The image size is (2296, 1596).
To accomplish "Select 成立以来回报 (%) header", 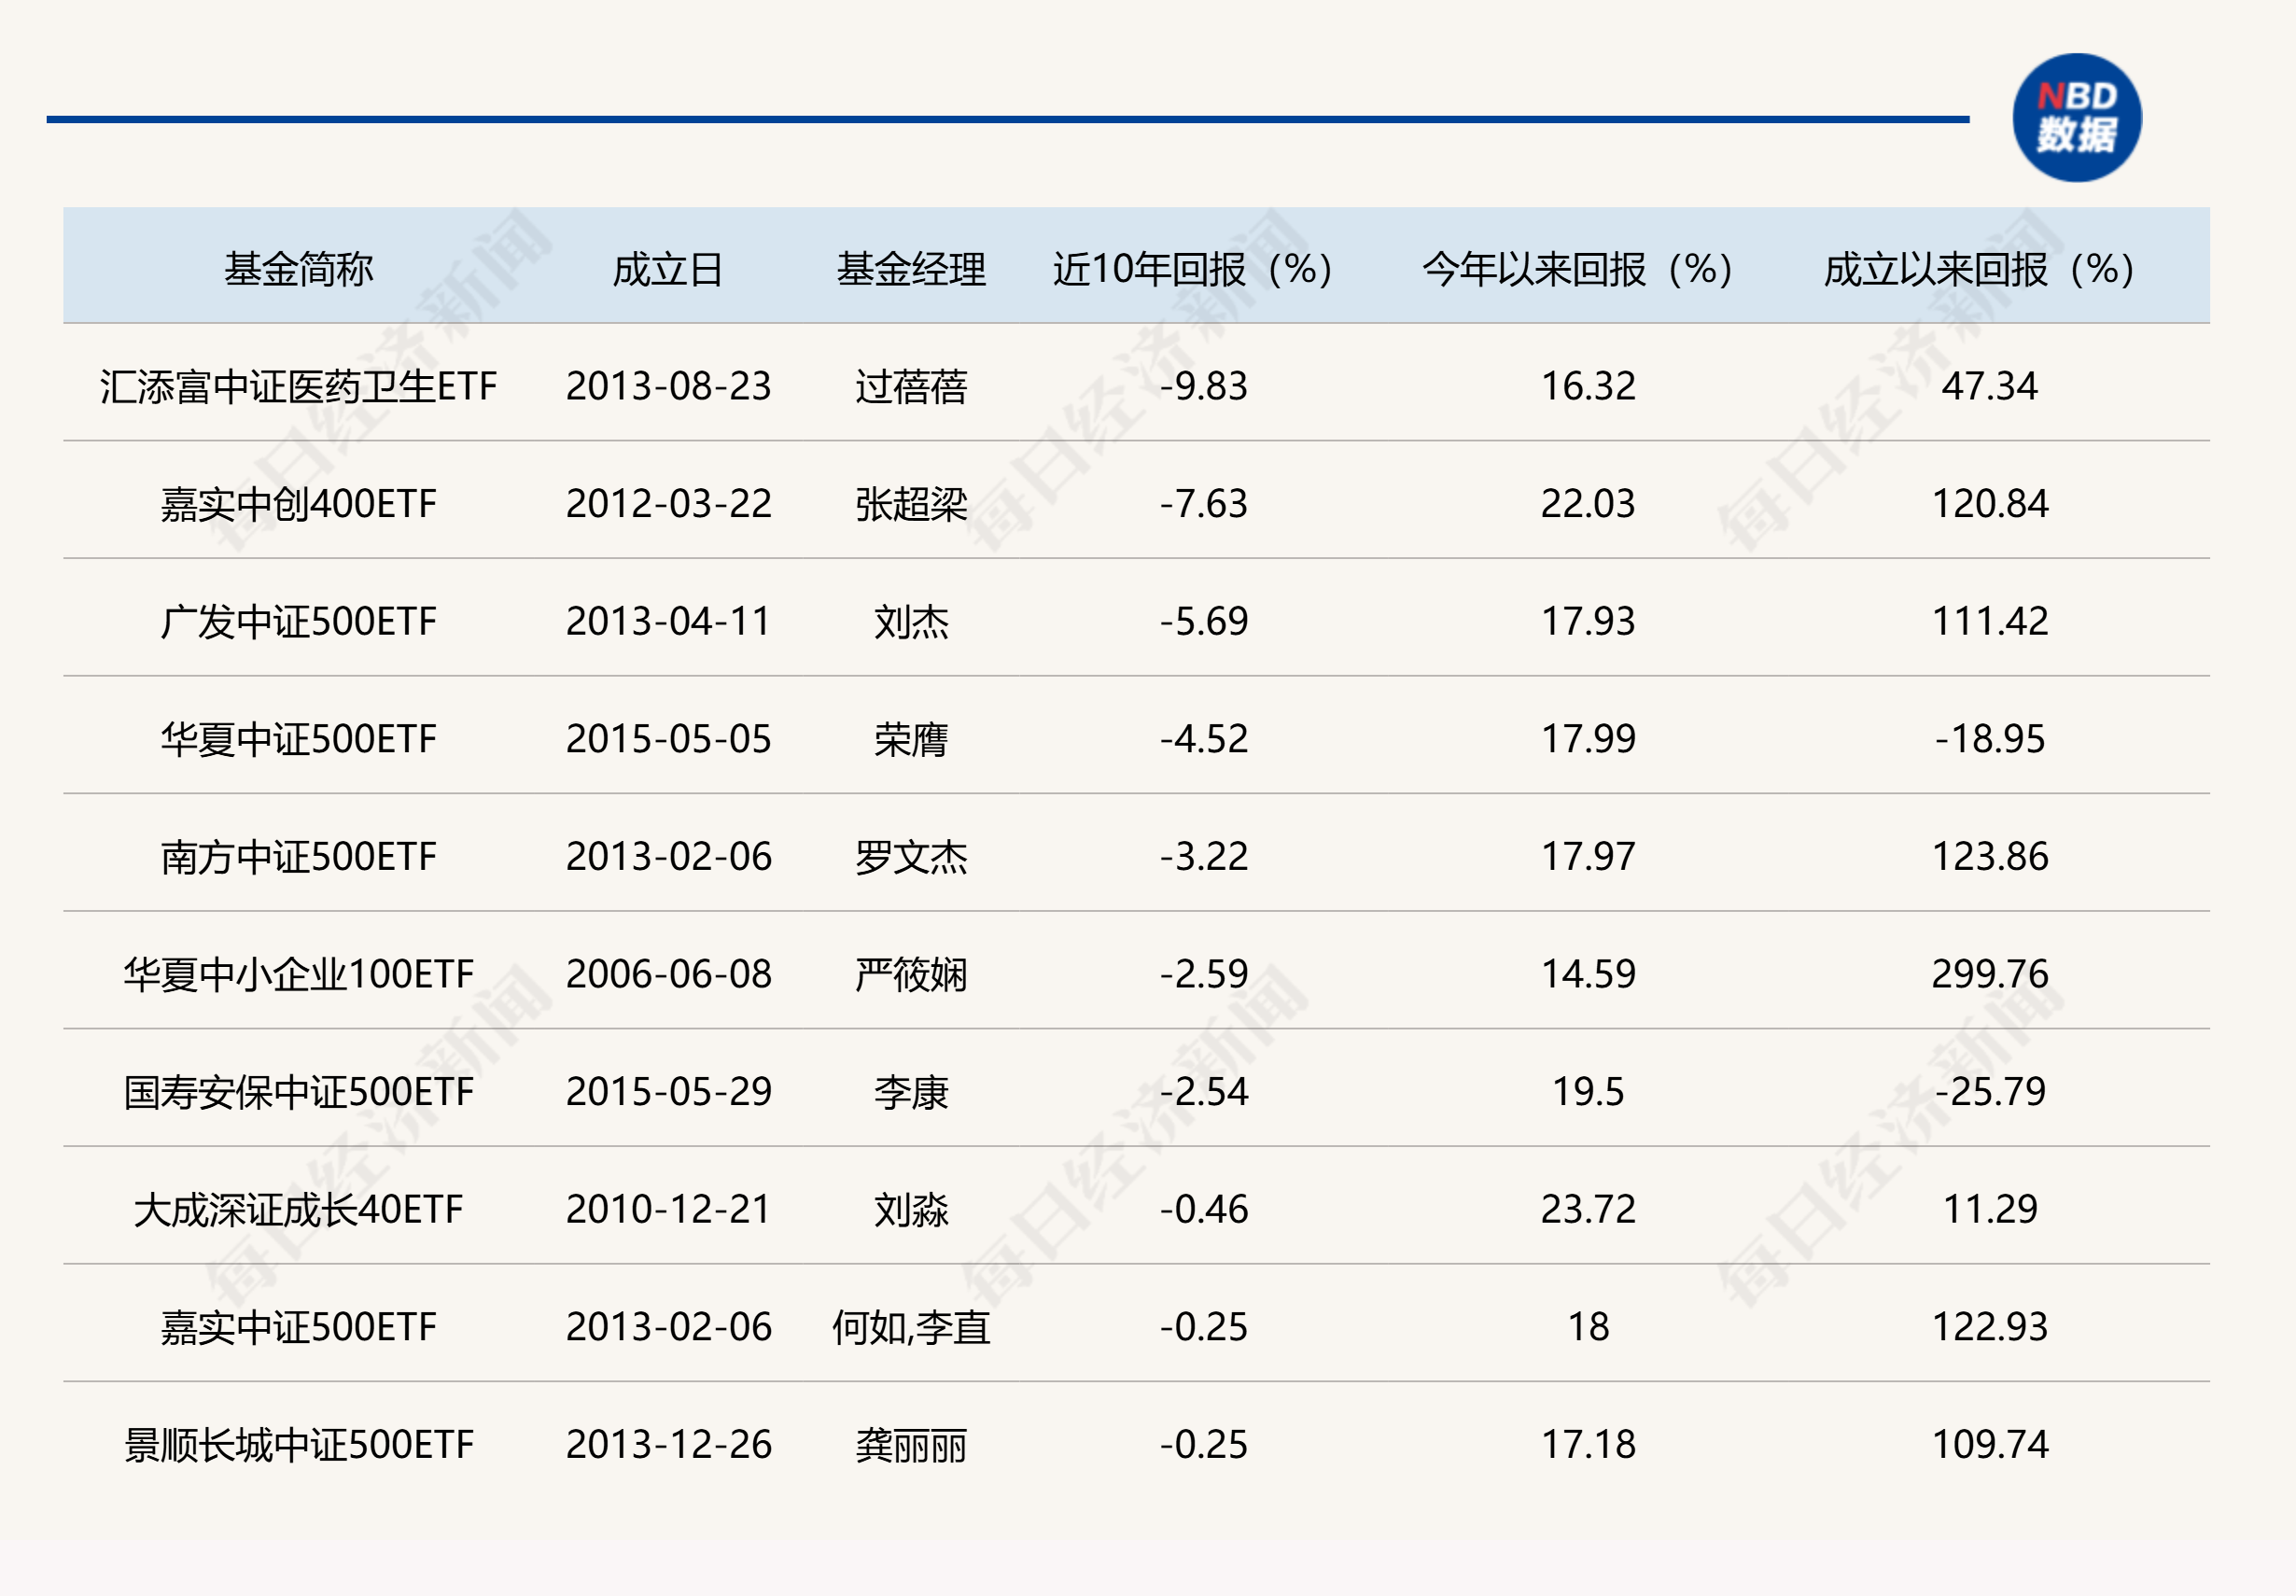I will (1979, 269).
